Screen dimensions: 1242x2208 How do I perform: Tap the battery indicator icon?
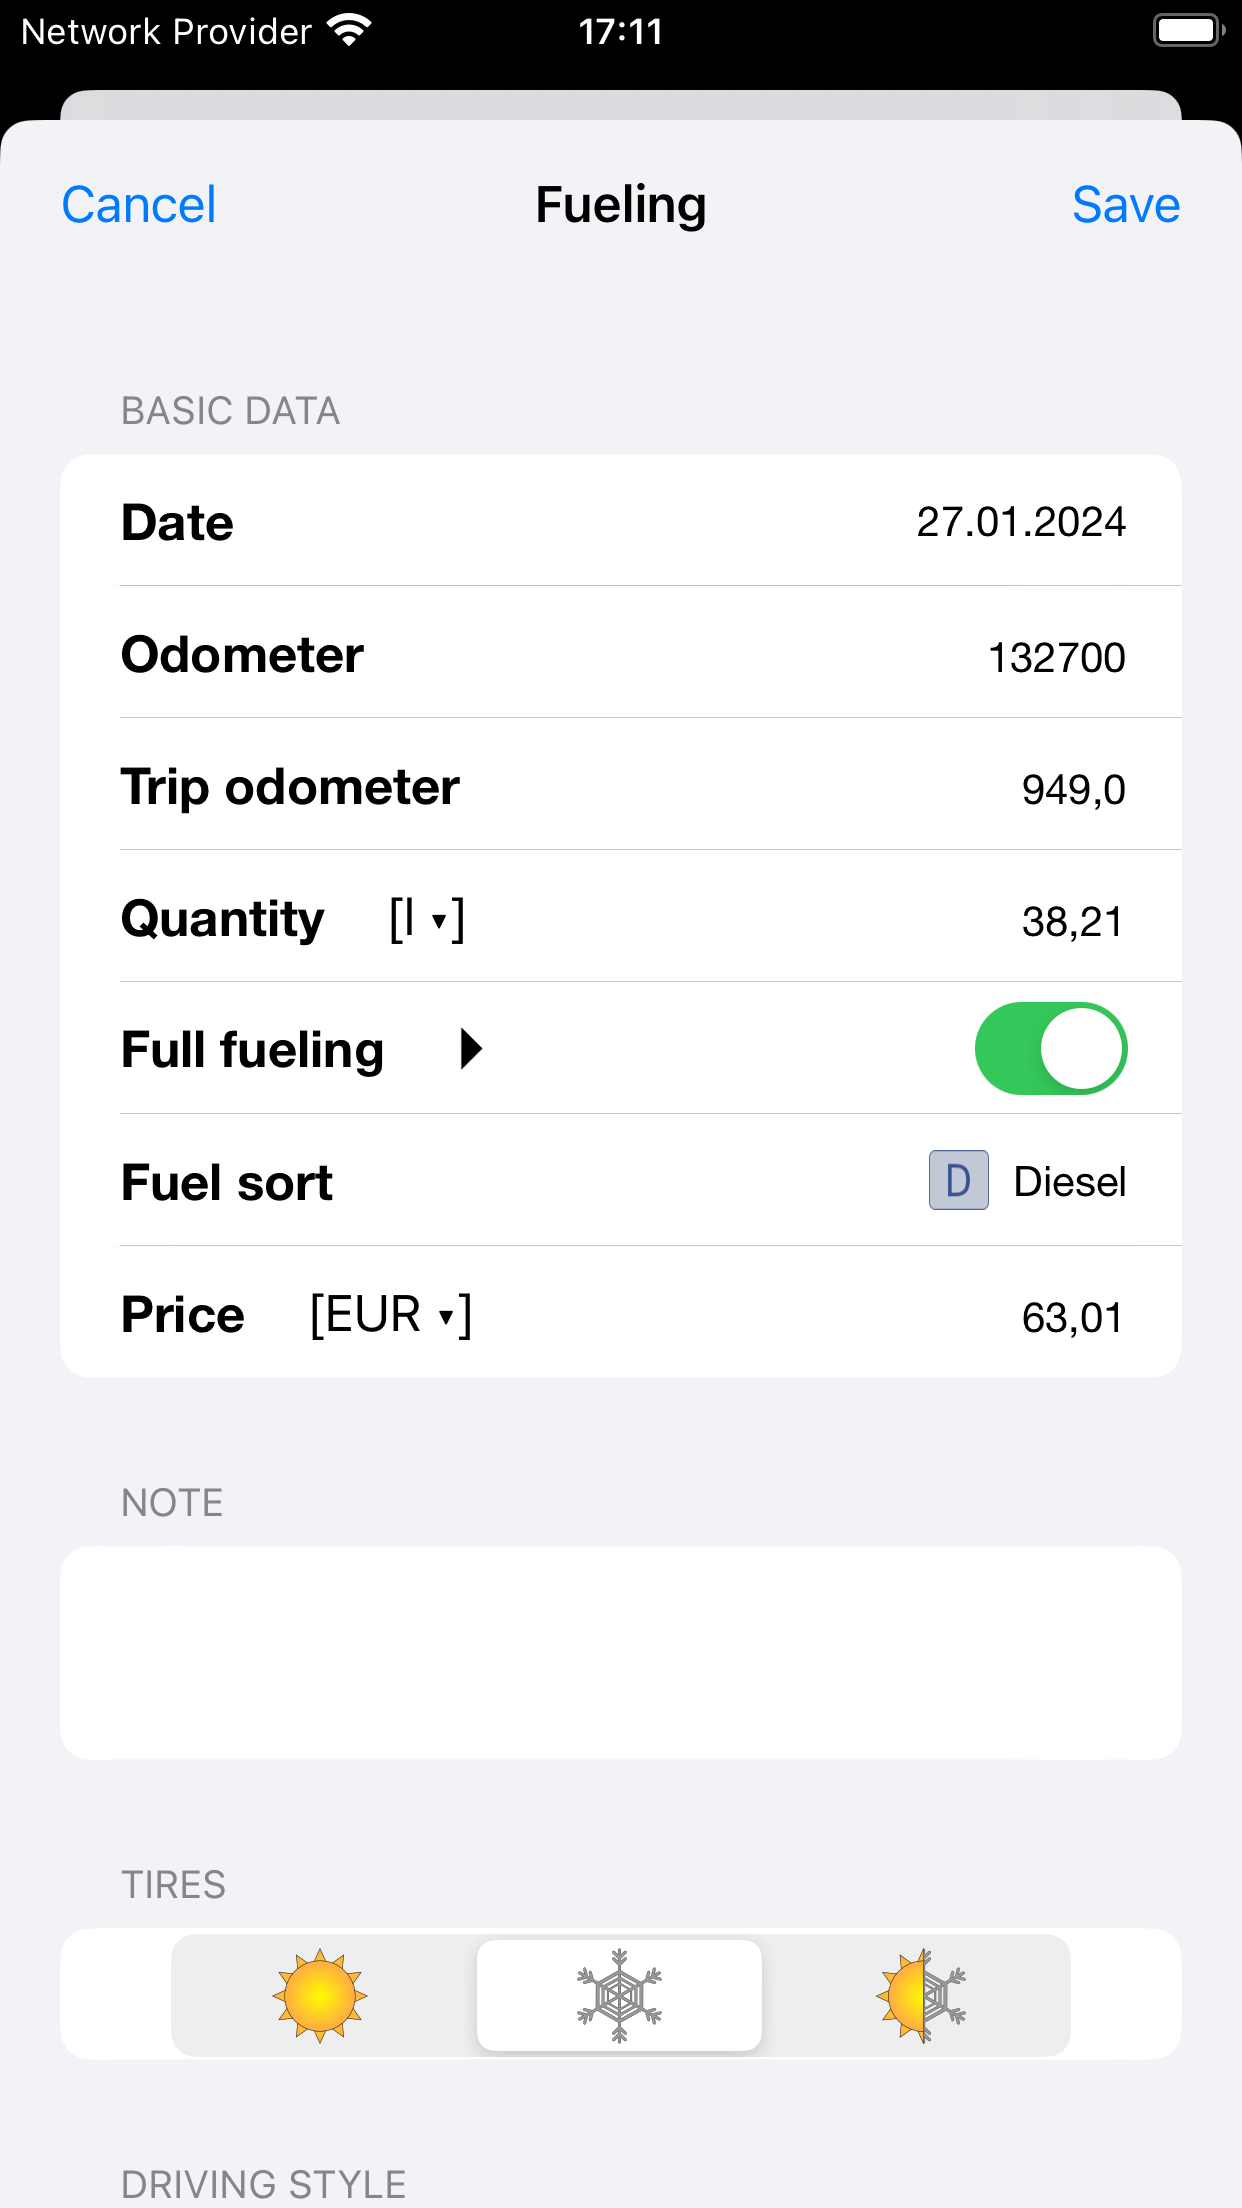click(1189, 31)
